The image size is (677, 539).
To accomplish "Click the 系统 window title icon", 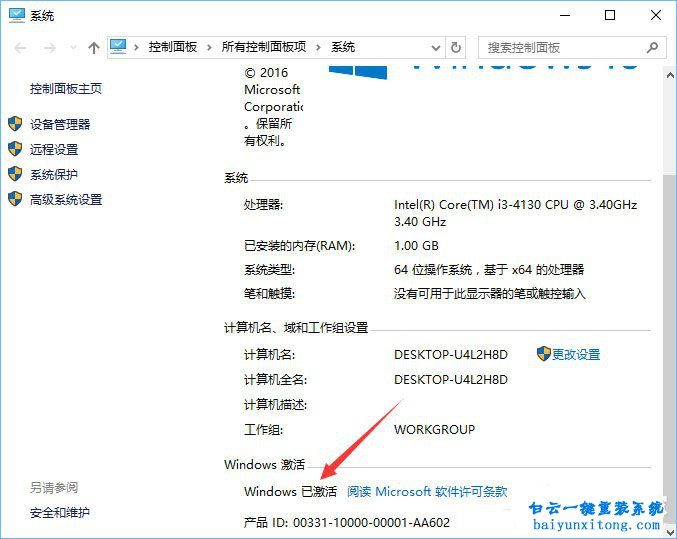I will tap(17, 16).
